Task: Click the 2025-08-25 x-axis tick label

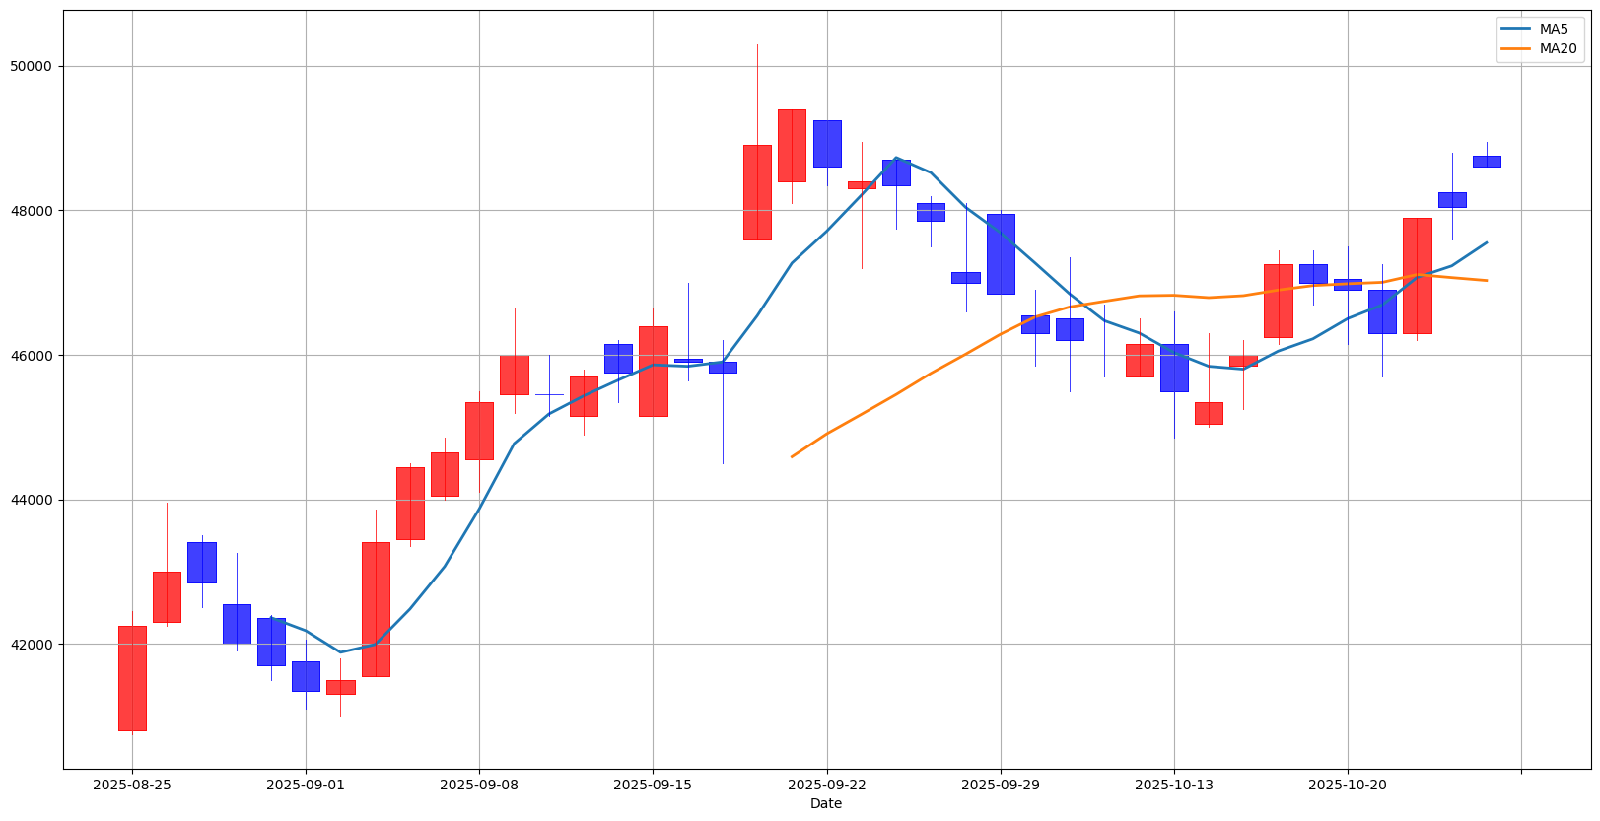Action: point(132,785)
